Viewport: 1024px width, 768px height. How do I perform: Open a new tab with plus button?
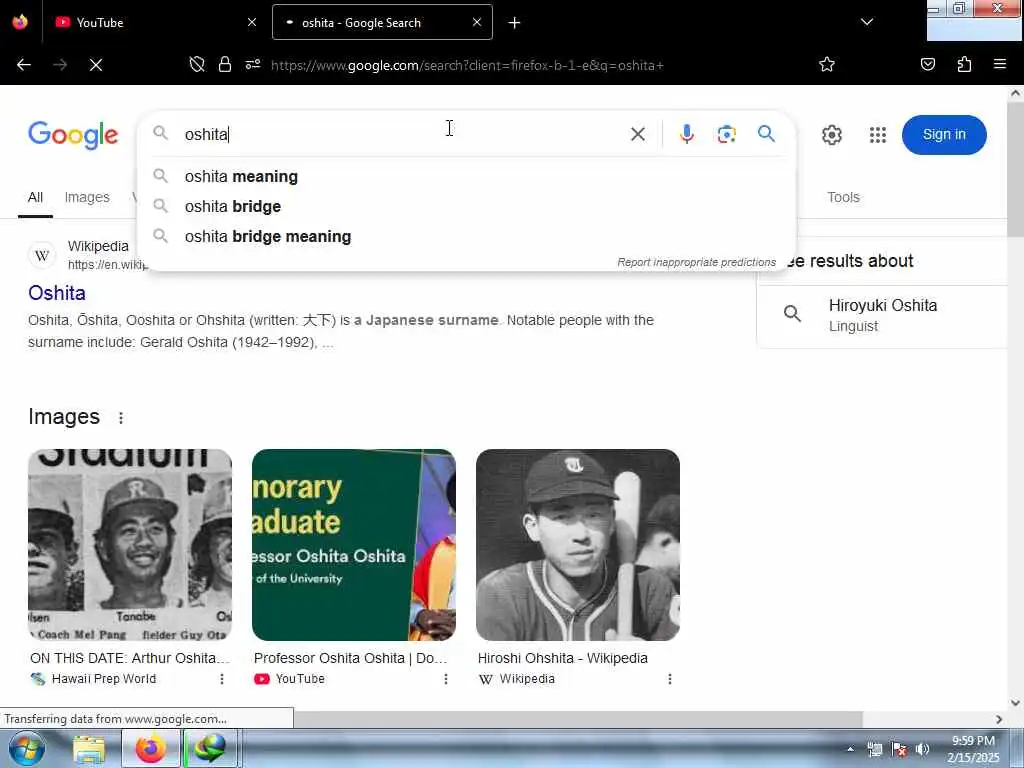515,23
